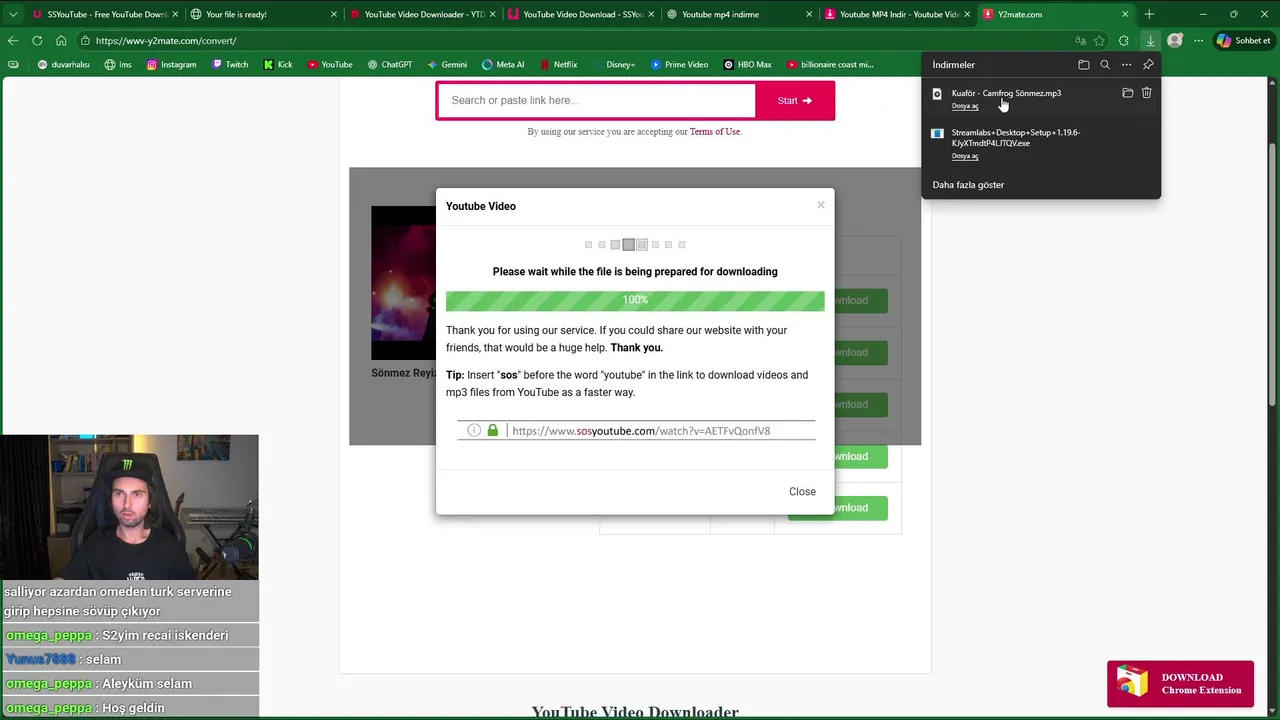Open the downloads folder from the İndirmeler header

(1084, 65)
